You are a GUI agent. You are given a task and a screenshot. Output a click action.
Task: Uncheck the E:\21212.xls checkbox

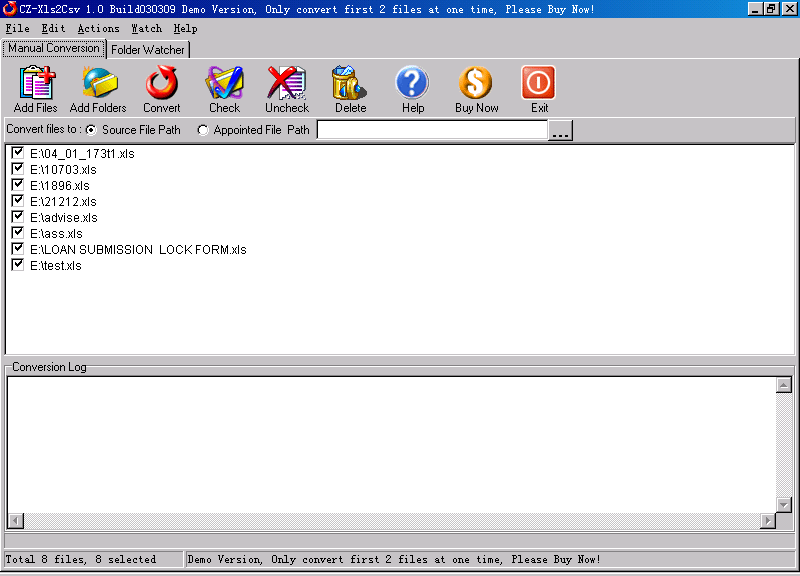pos(18,201)
